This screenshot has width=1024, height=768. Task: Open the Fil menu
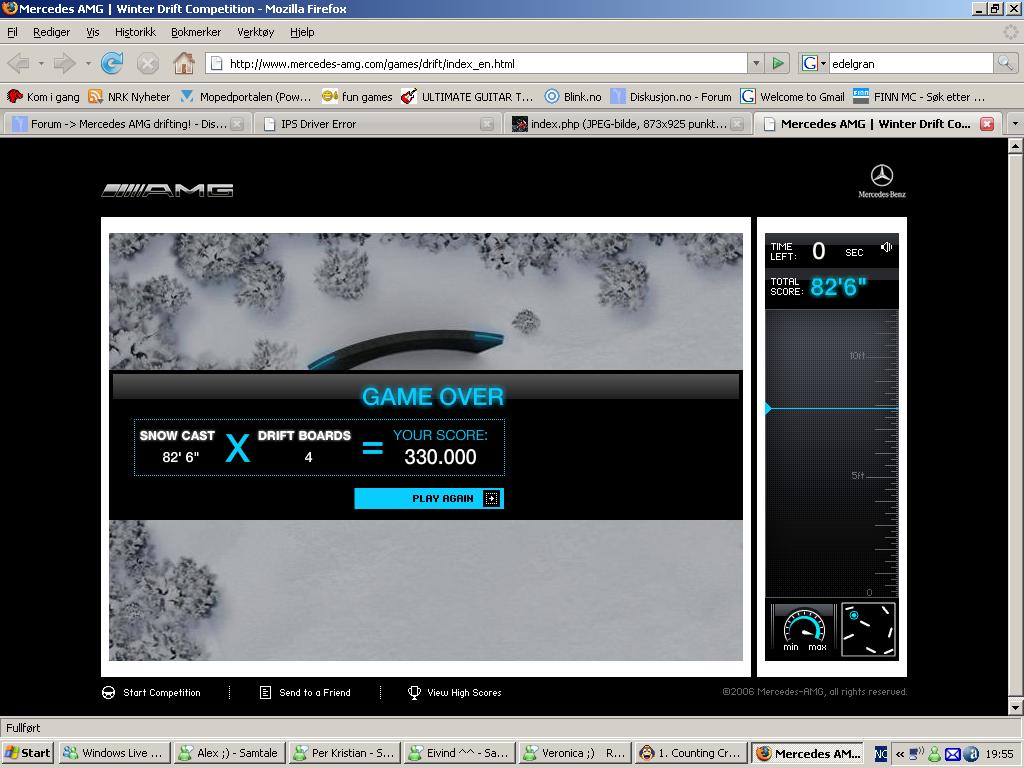click(12, 32)
